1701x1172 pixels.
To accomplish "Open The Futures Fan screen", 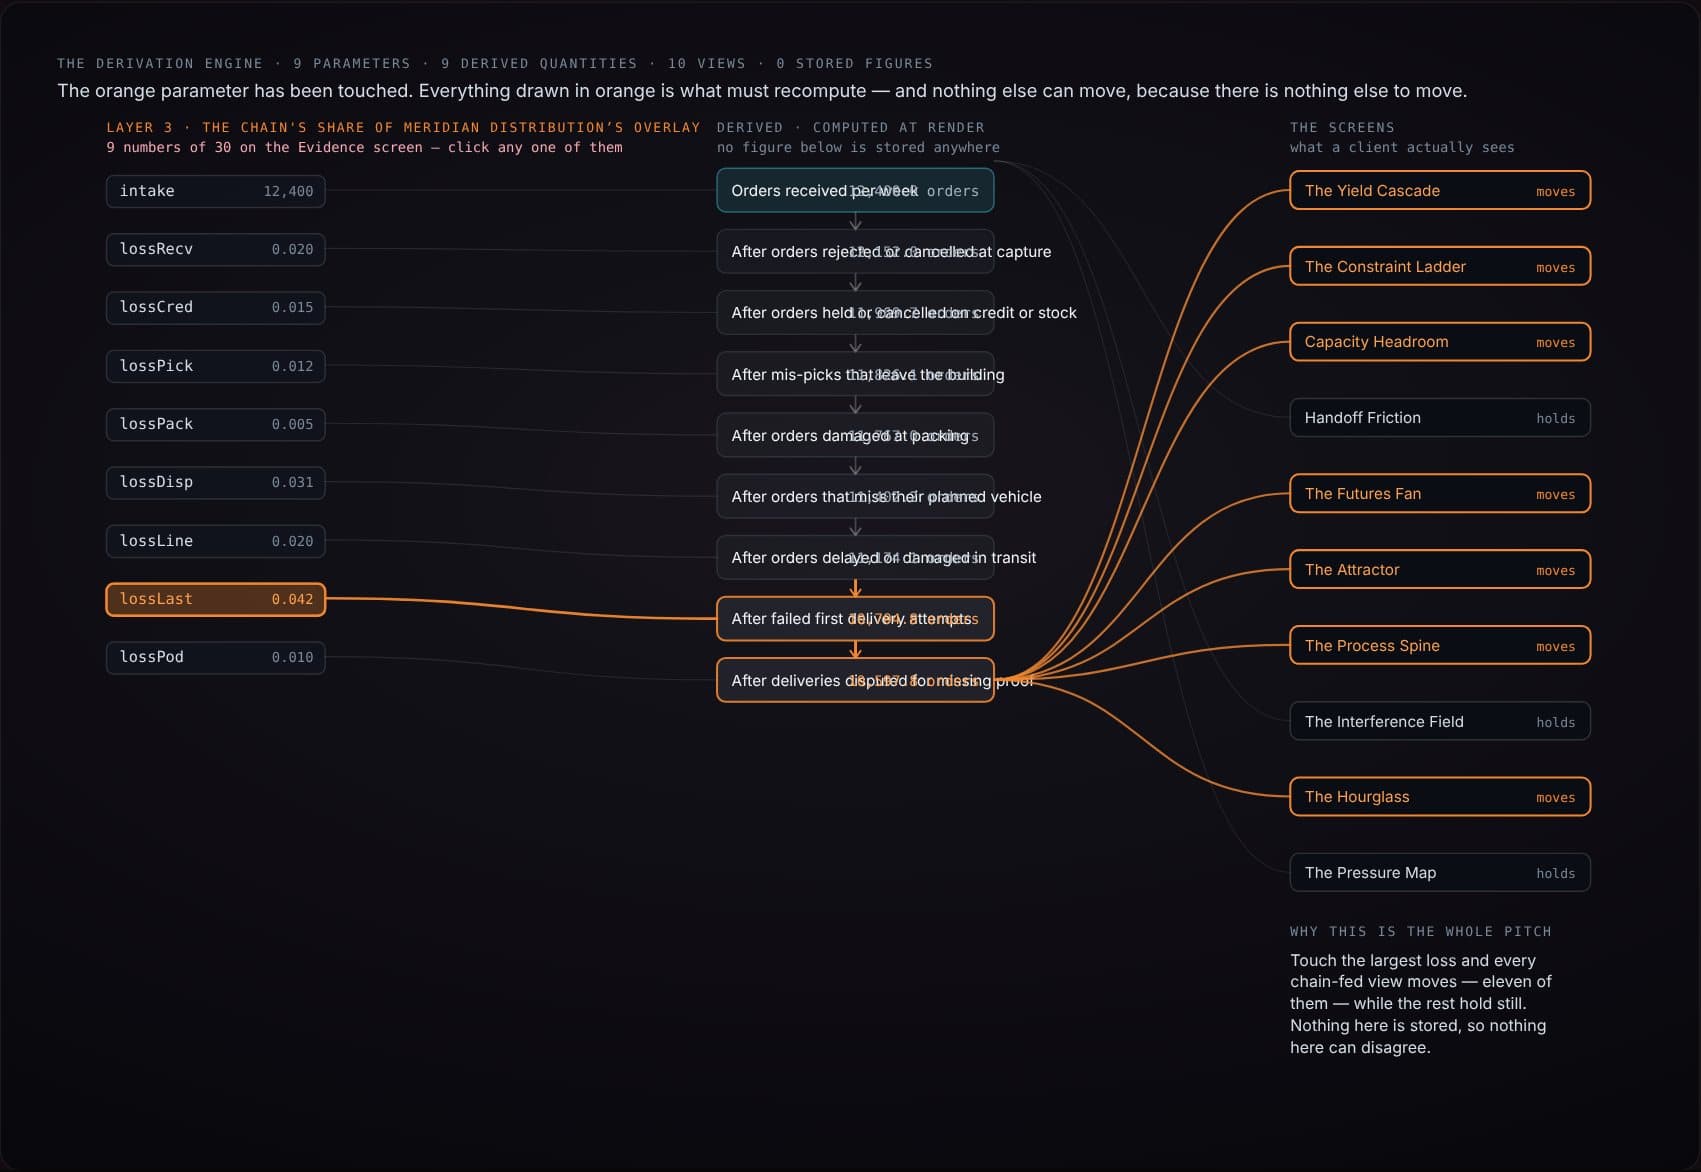I will coord(1440,494).
